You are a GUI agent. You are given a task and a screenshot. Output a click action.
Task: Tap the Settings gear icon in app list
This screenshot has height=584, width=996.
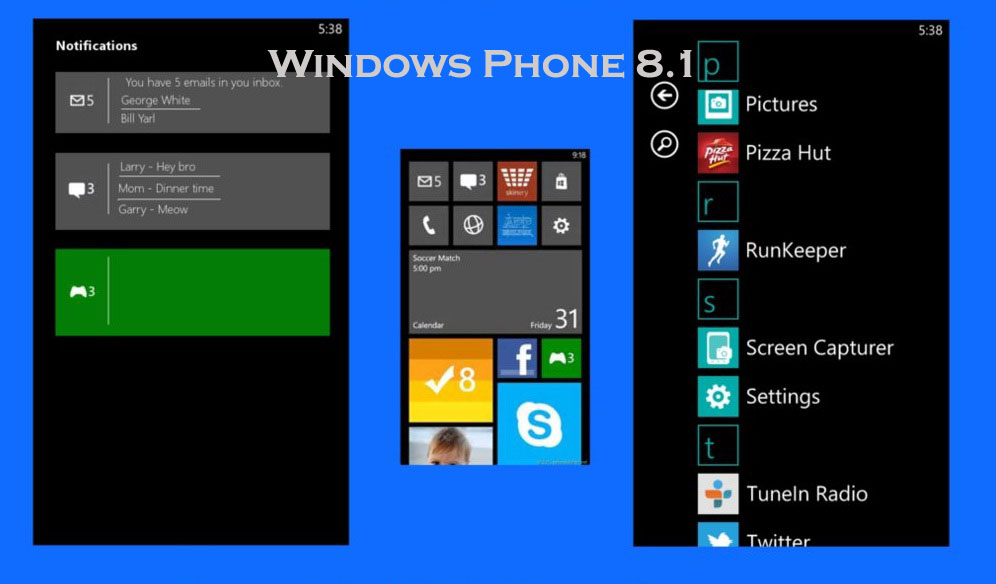coord(718,397)
